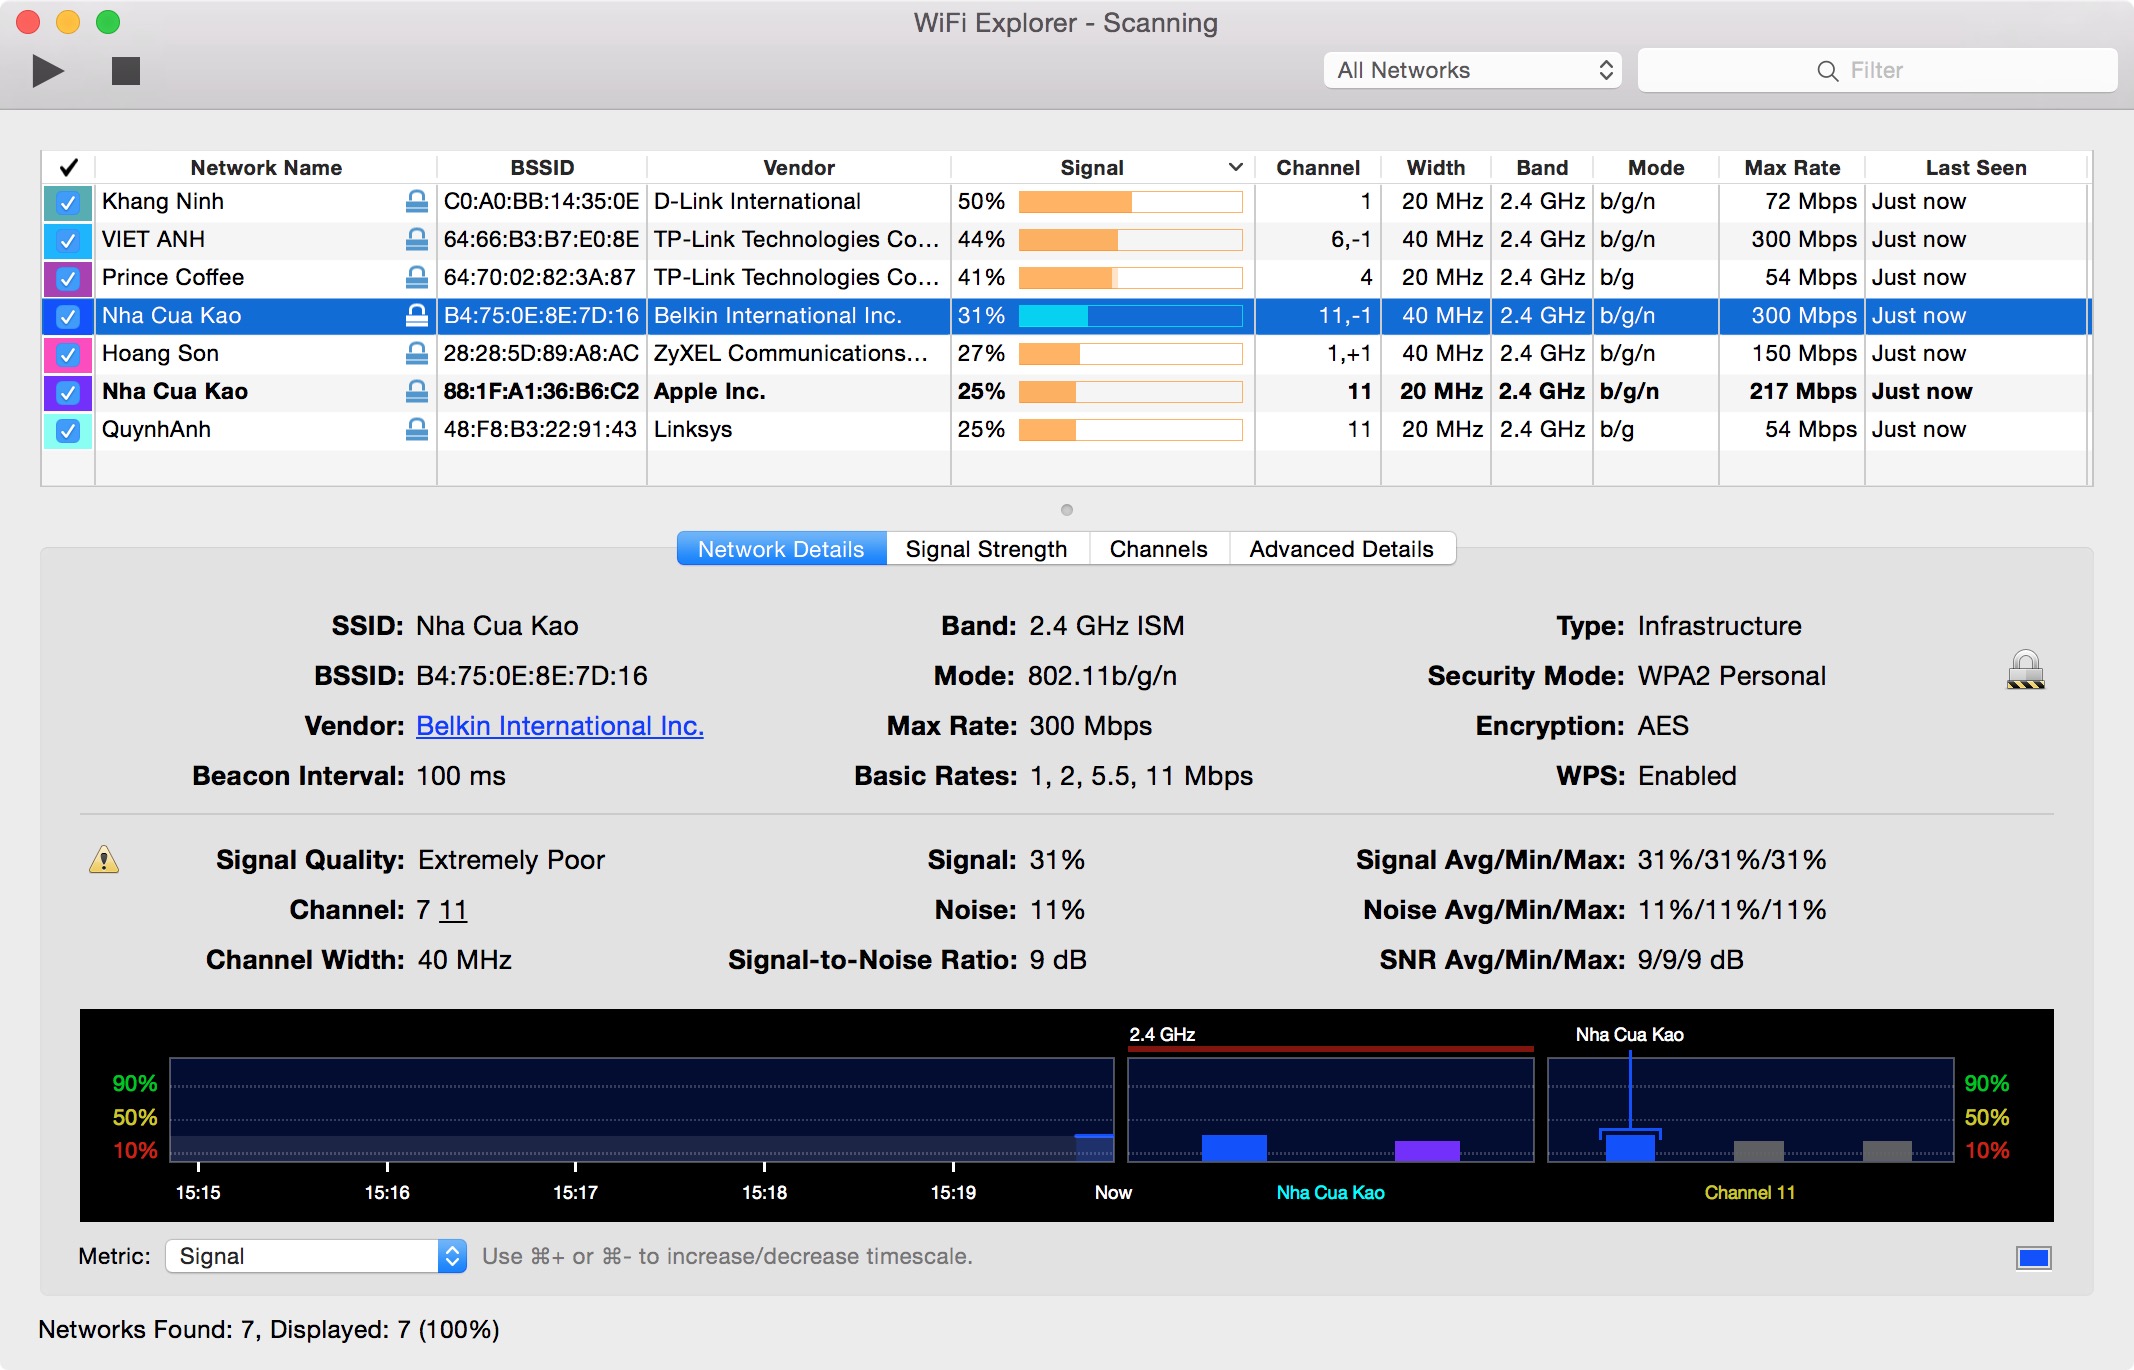Select BSSID 64:66:B3:B7:E0:8E cell
Viewport: 2134px width, 1370px height.
coord(541,240)
